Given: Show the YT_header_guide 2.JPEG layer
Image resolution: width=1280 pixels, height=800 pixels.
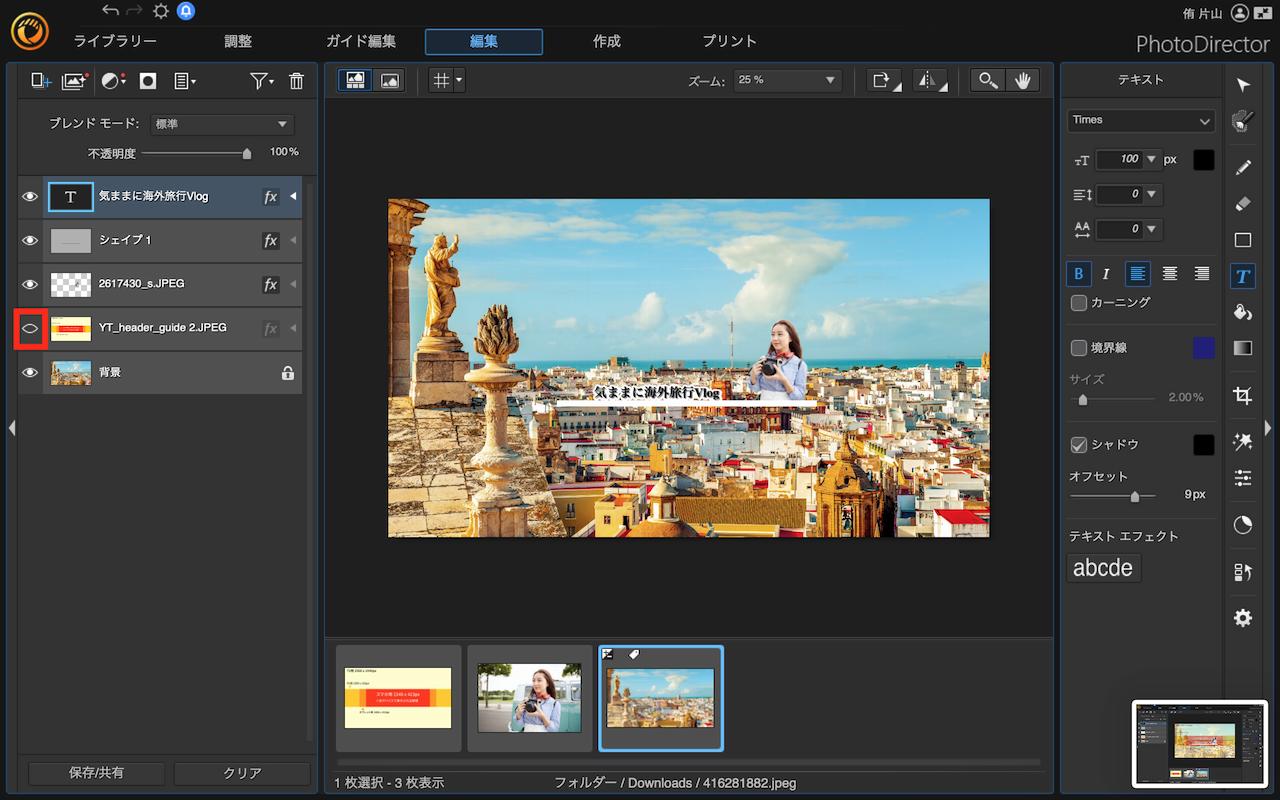Looking at the screenshot, I should 30,328.
